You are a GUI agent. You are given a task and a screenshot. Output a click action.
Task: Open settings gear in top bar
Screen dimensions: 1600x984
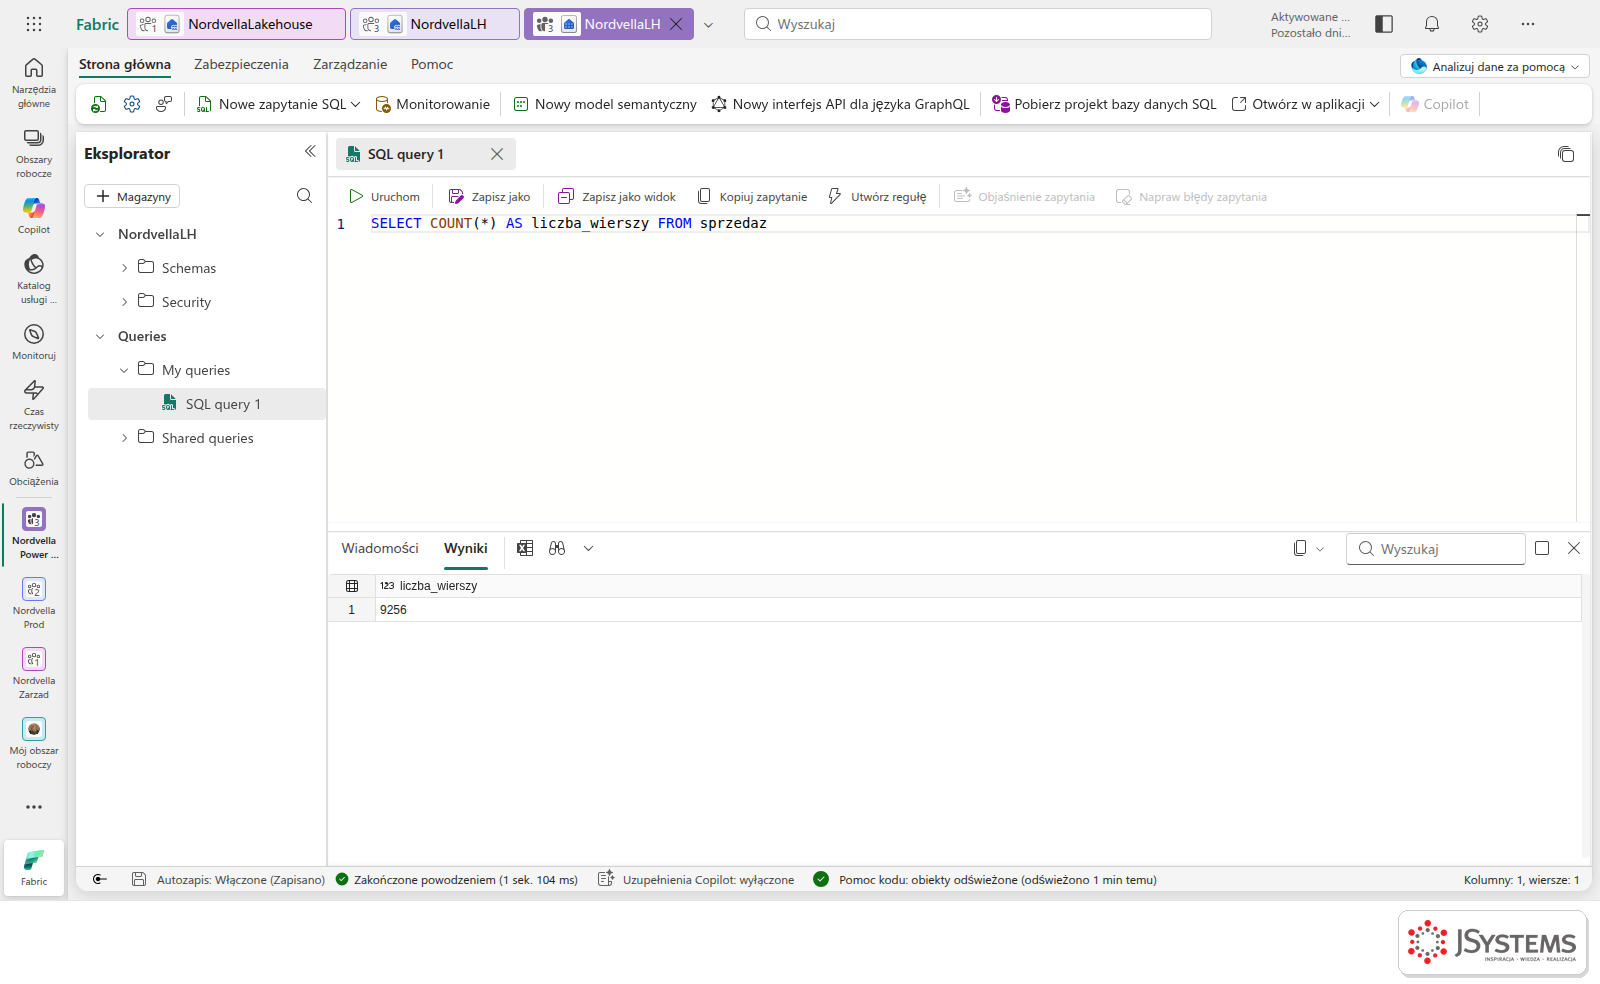tap(1480, 24)
